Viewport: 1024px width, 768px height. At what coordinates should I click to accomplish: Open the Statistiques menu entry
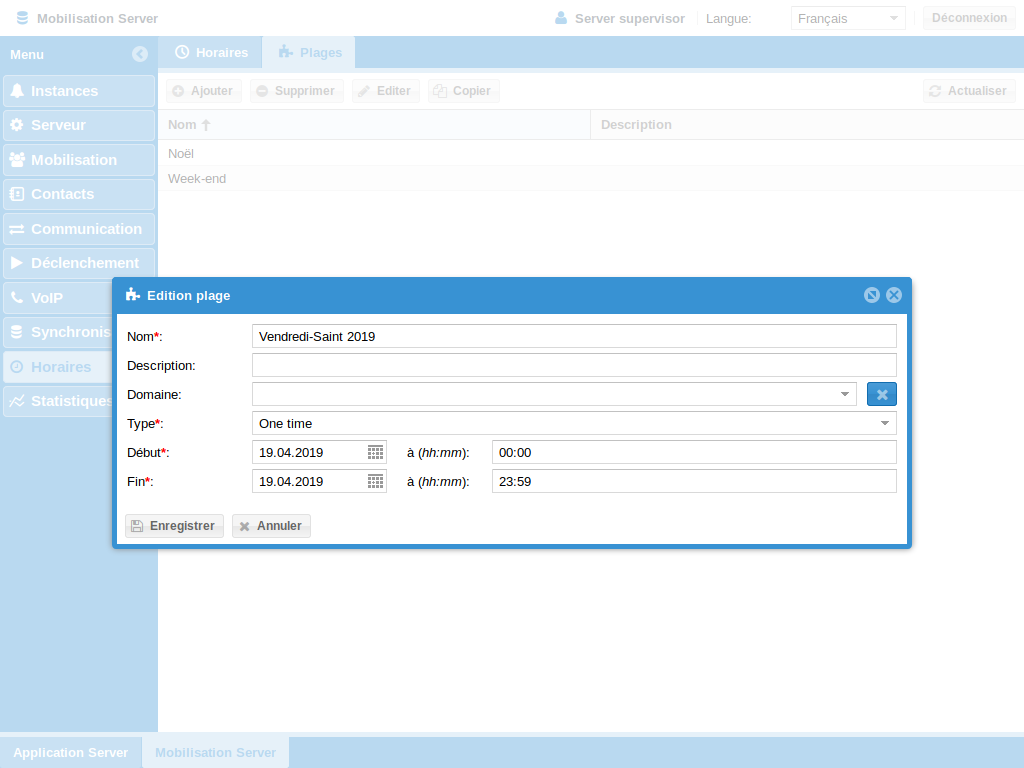(57, 401)
